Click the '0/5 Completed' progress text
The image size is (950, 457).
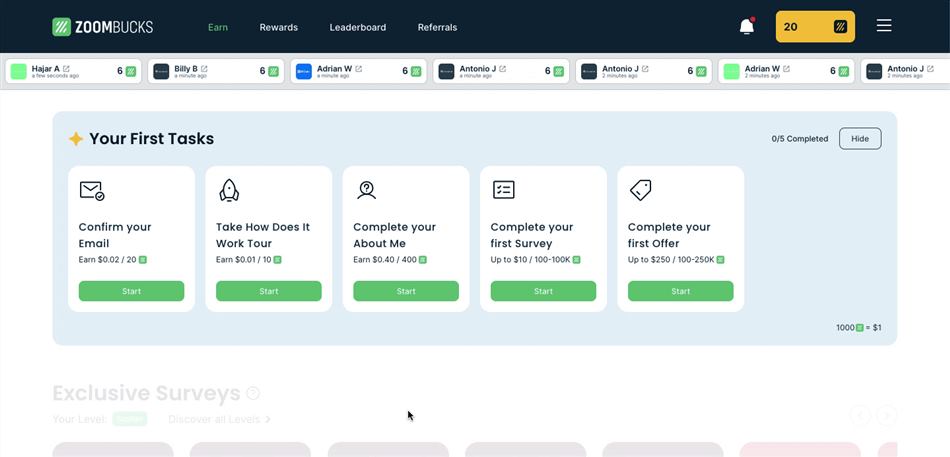coord(800,139)
